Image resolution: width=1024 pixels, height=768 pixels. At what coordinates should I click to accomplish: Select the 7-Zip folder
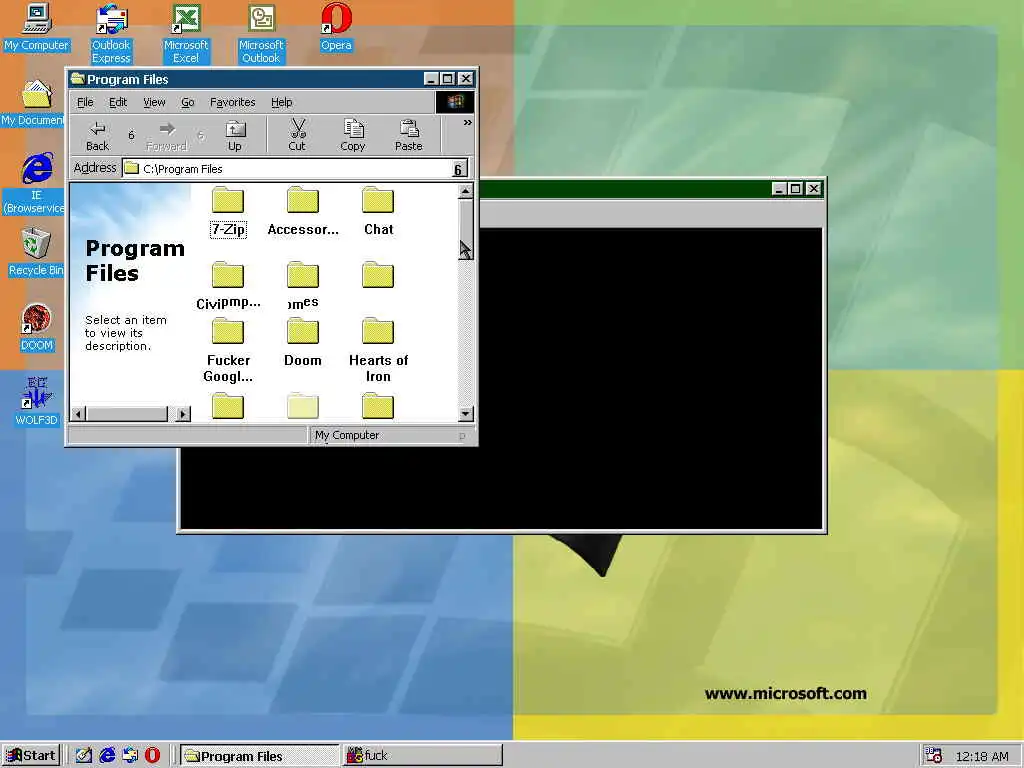point(228,212)
